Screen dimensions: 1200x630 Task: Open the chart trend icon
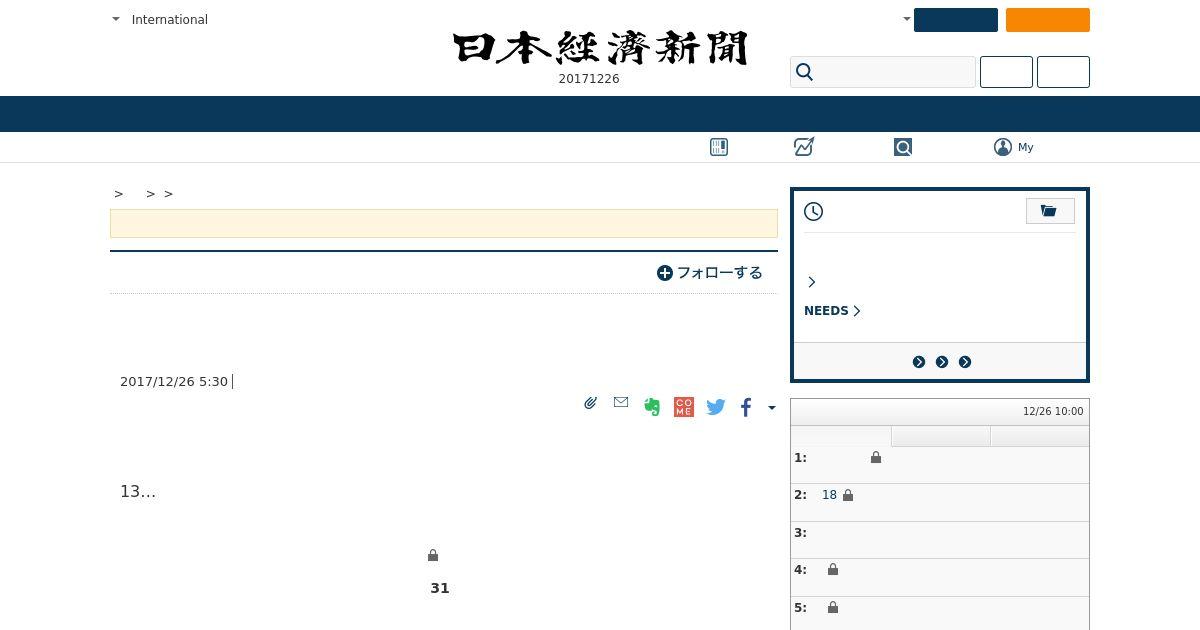point(804,147)
